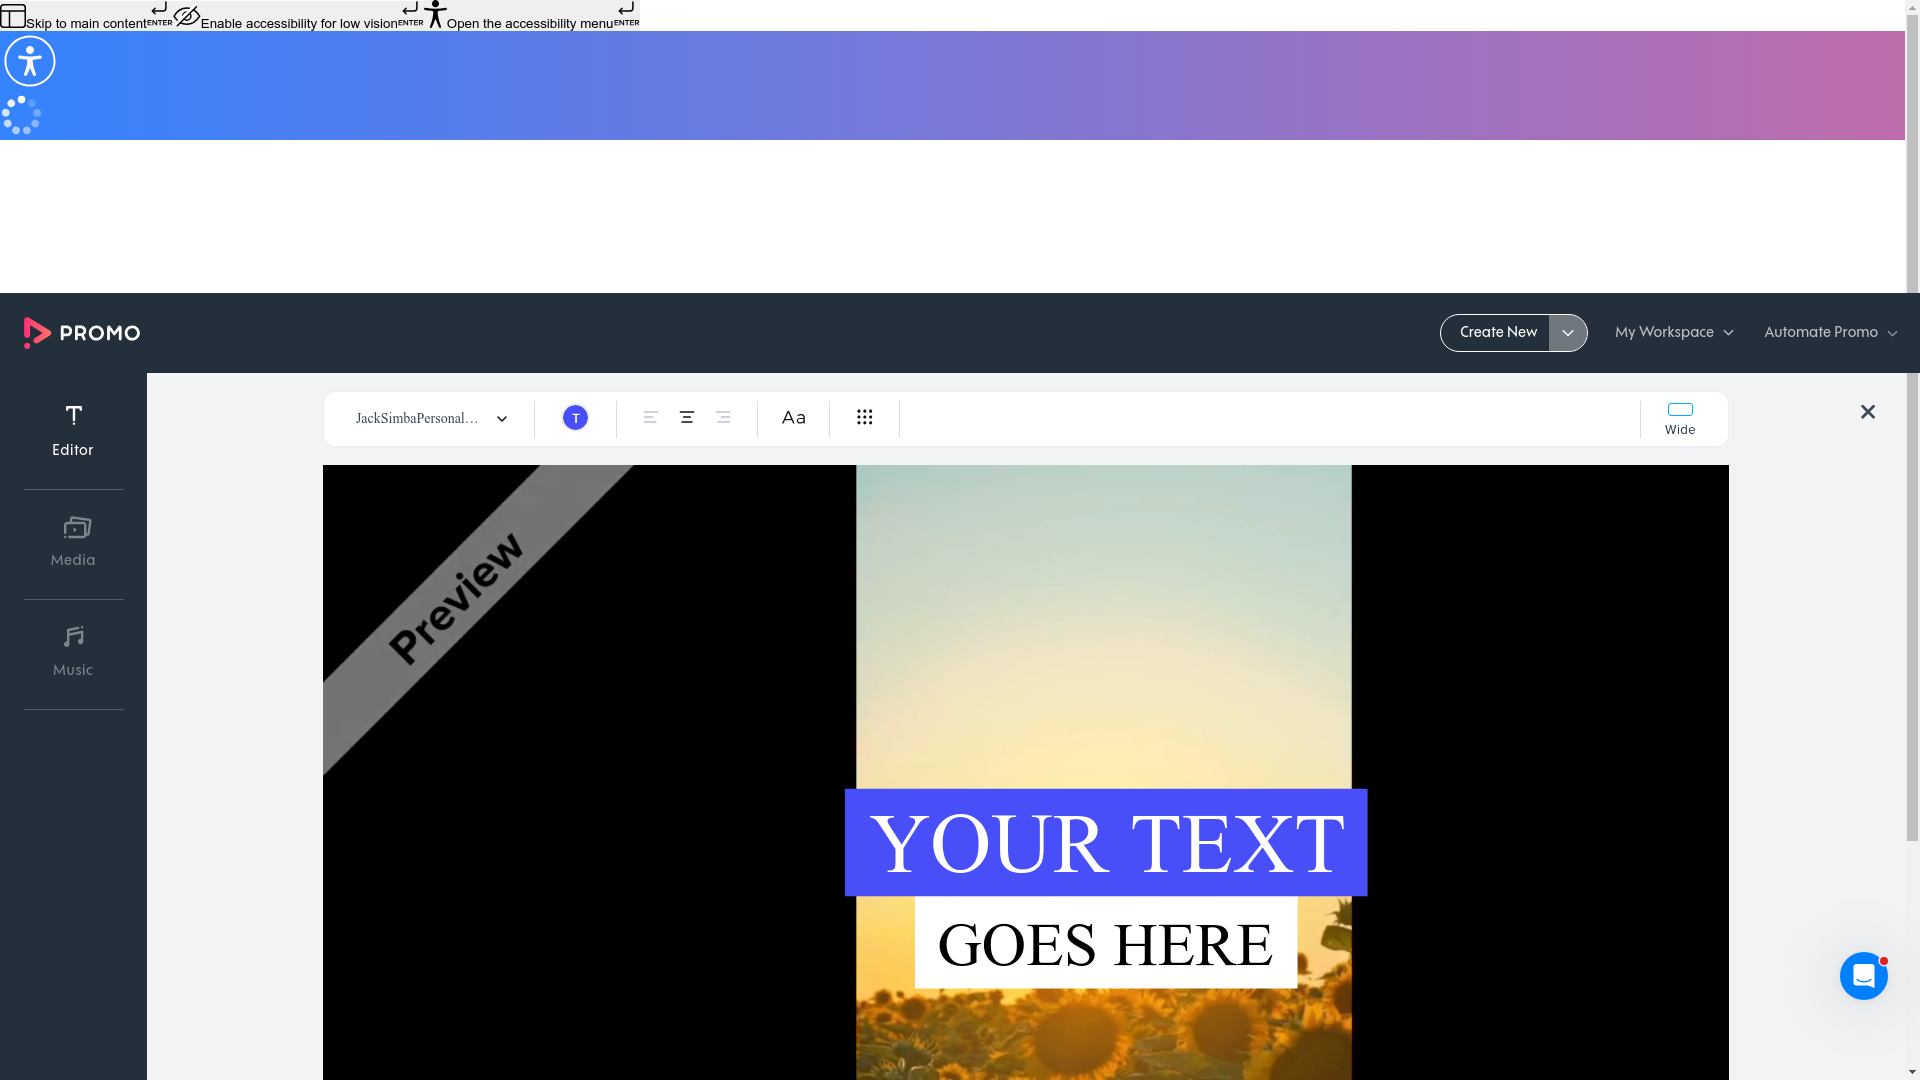The width and height of the screenshot is (1920, 1080).
Task: Open the My Workspace menu
Action: 1673,332
